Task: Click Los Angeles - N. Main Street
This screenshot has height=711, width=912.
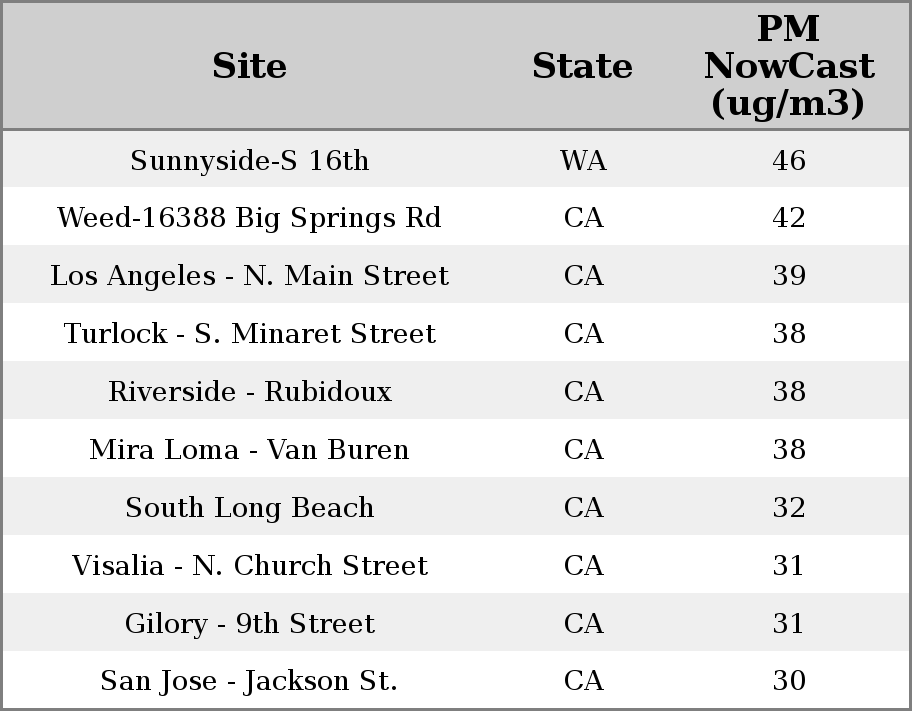Action: point(249,276)
